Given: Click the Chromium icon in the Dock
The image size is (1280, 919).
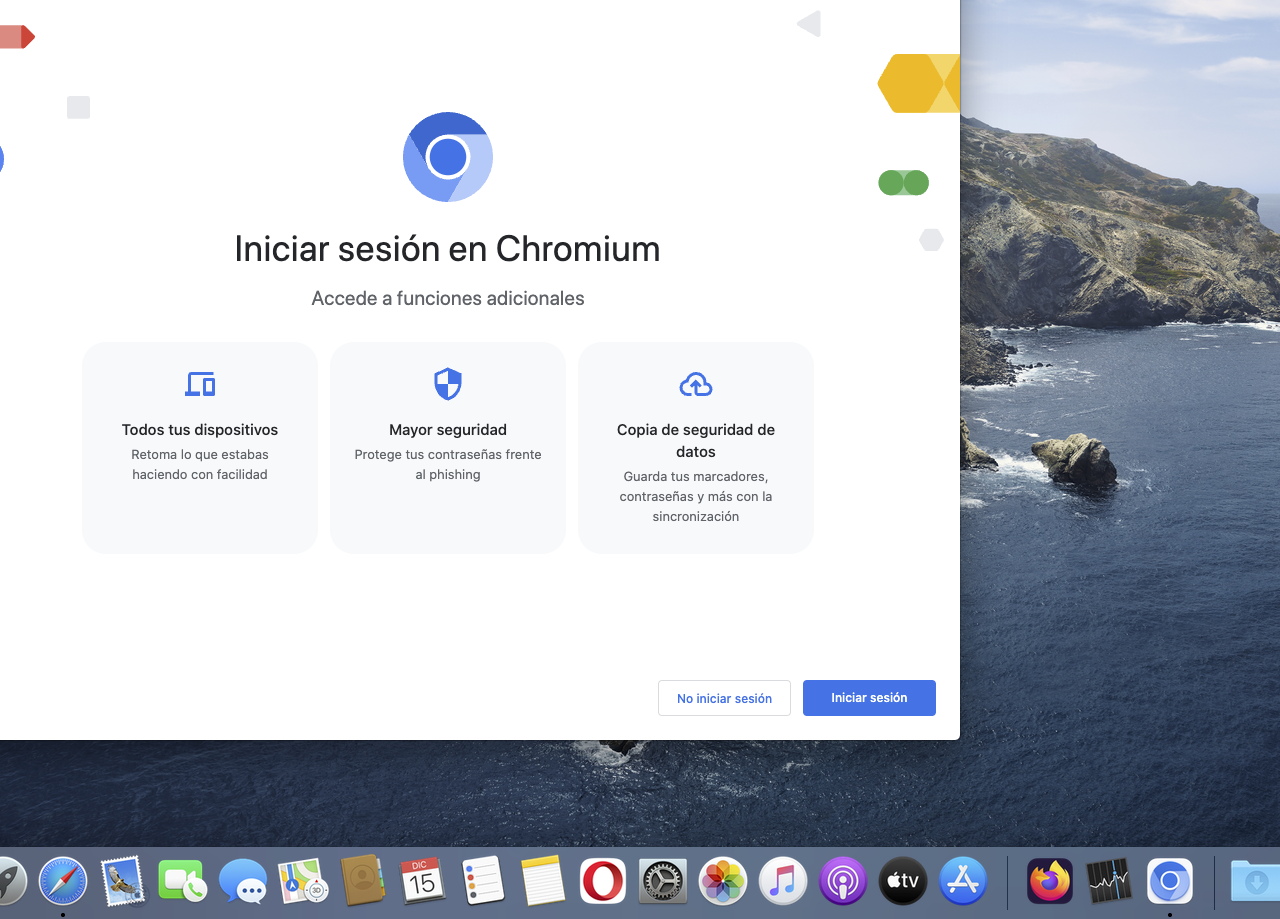Looking at the screenshot, I should (1170, 882).
